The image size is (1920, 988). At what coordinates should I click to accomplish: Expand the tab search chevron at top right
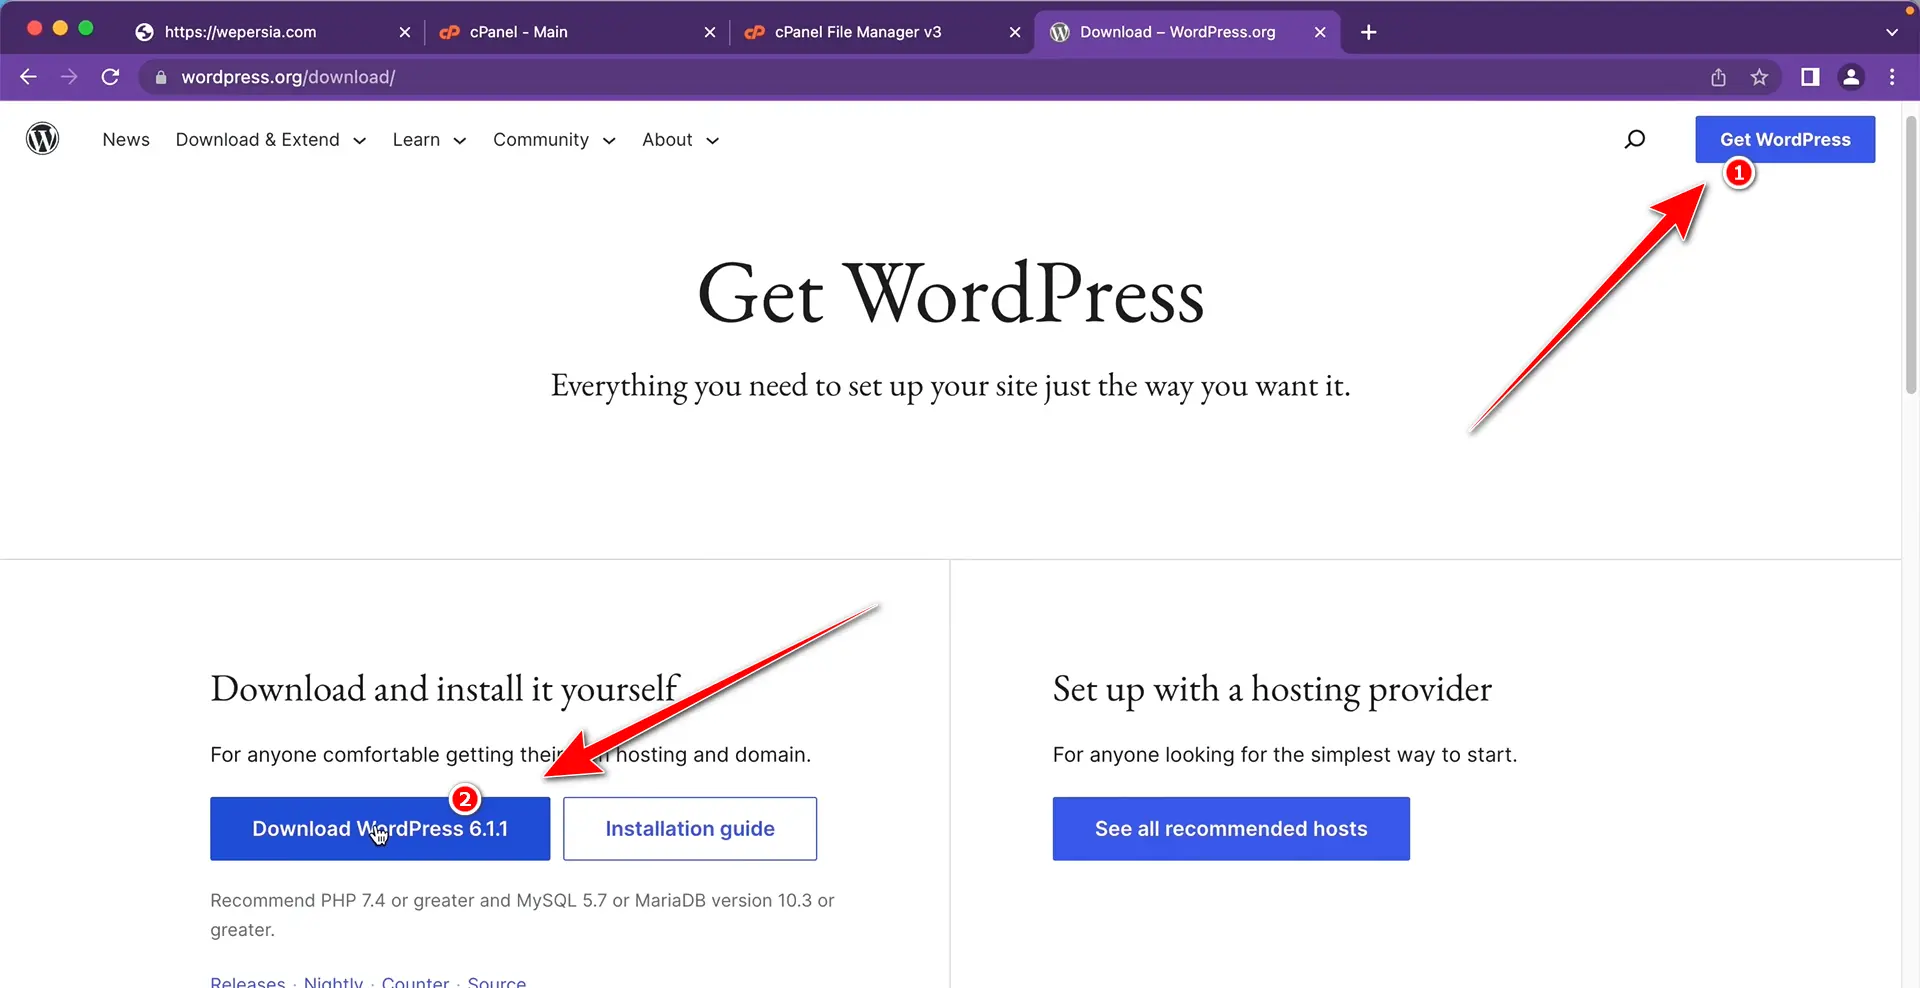(x=1892, y=32)
